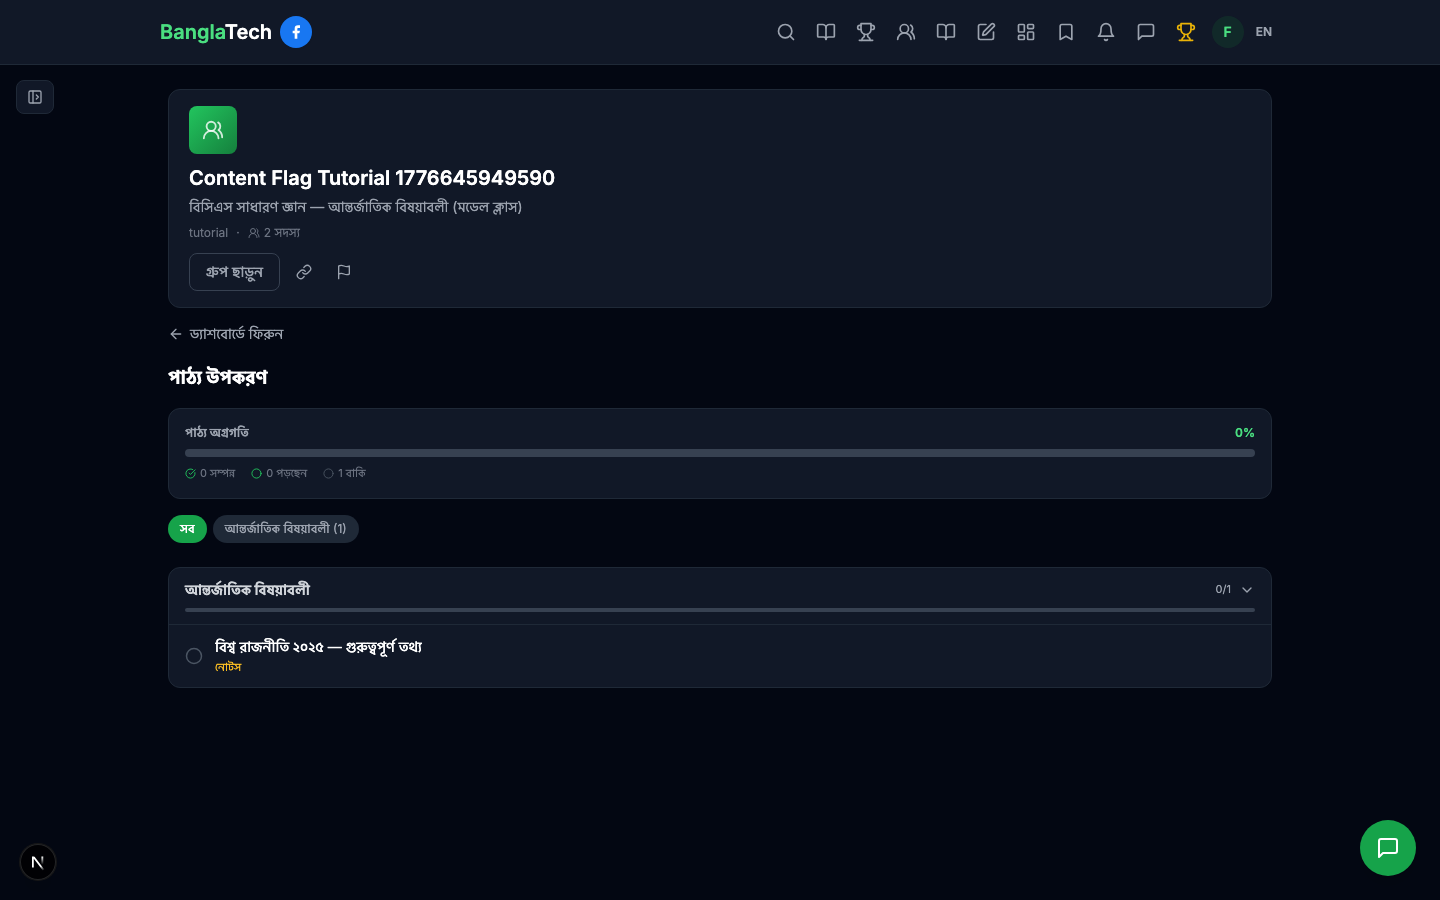This screenshot has height=900, width=1440.
Task: Switch language with the EN control
Action: coord(1263,32)
